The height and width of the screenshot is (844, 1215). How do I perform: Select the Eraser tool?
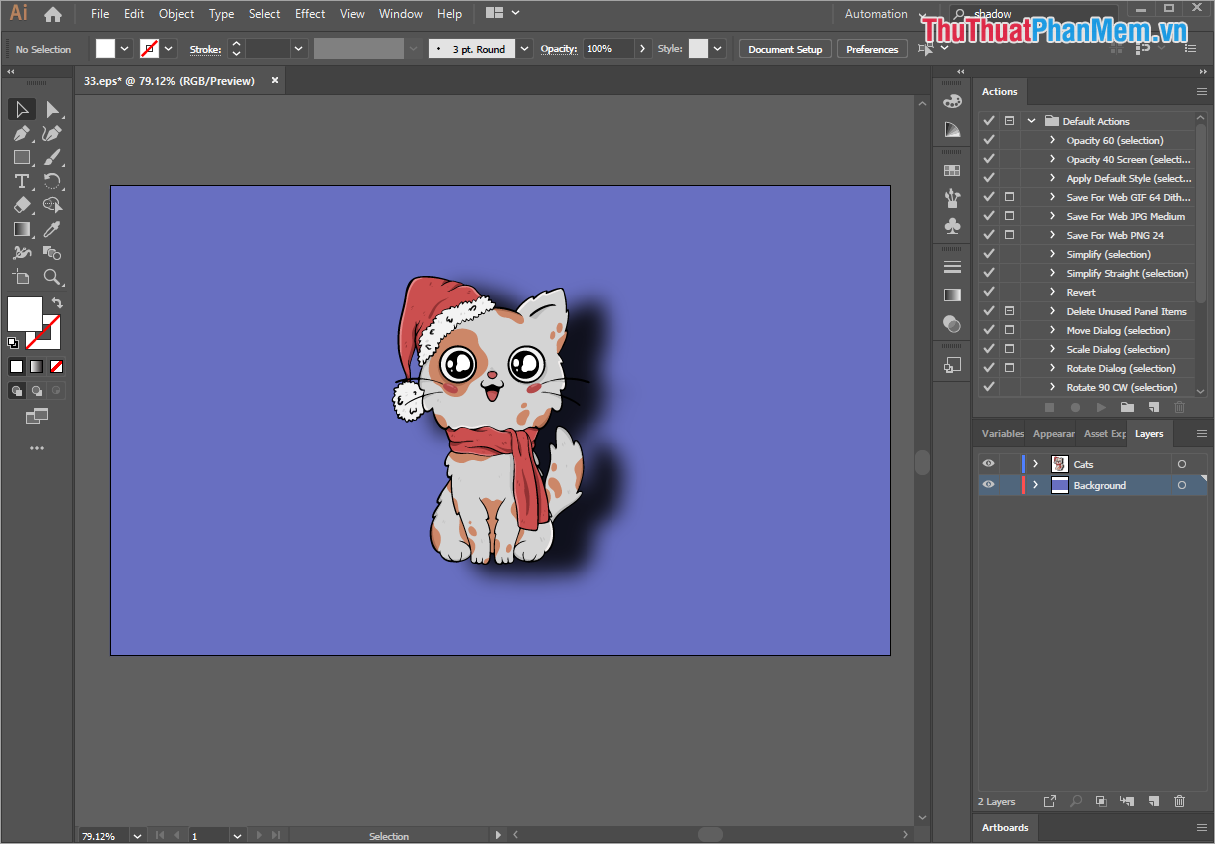coord(22,205)
